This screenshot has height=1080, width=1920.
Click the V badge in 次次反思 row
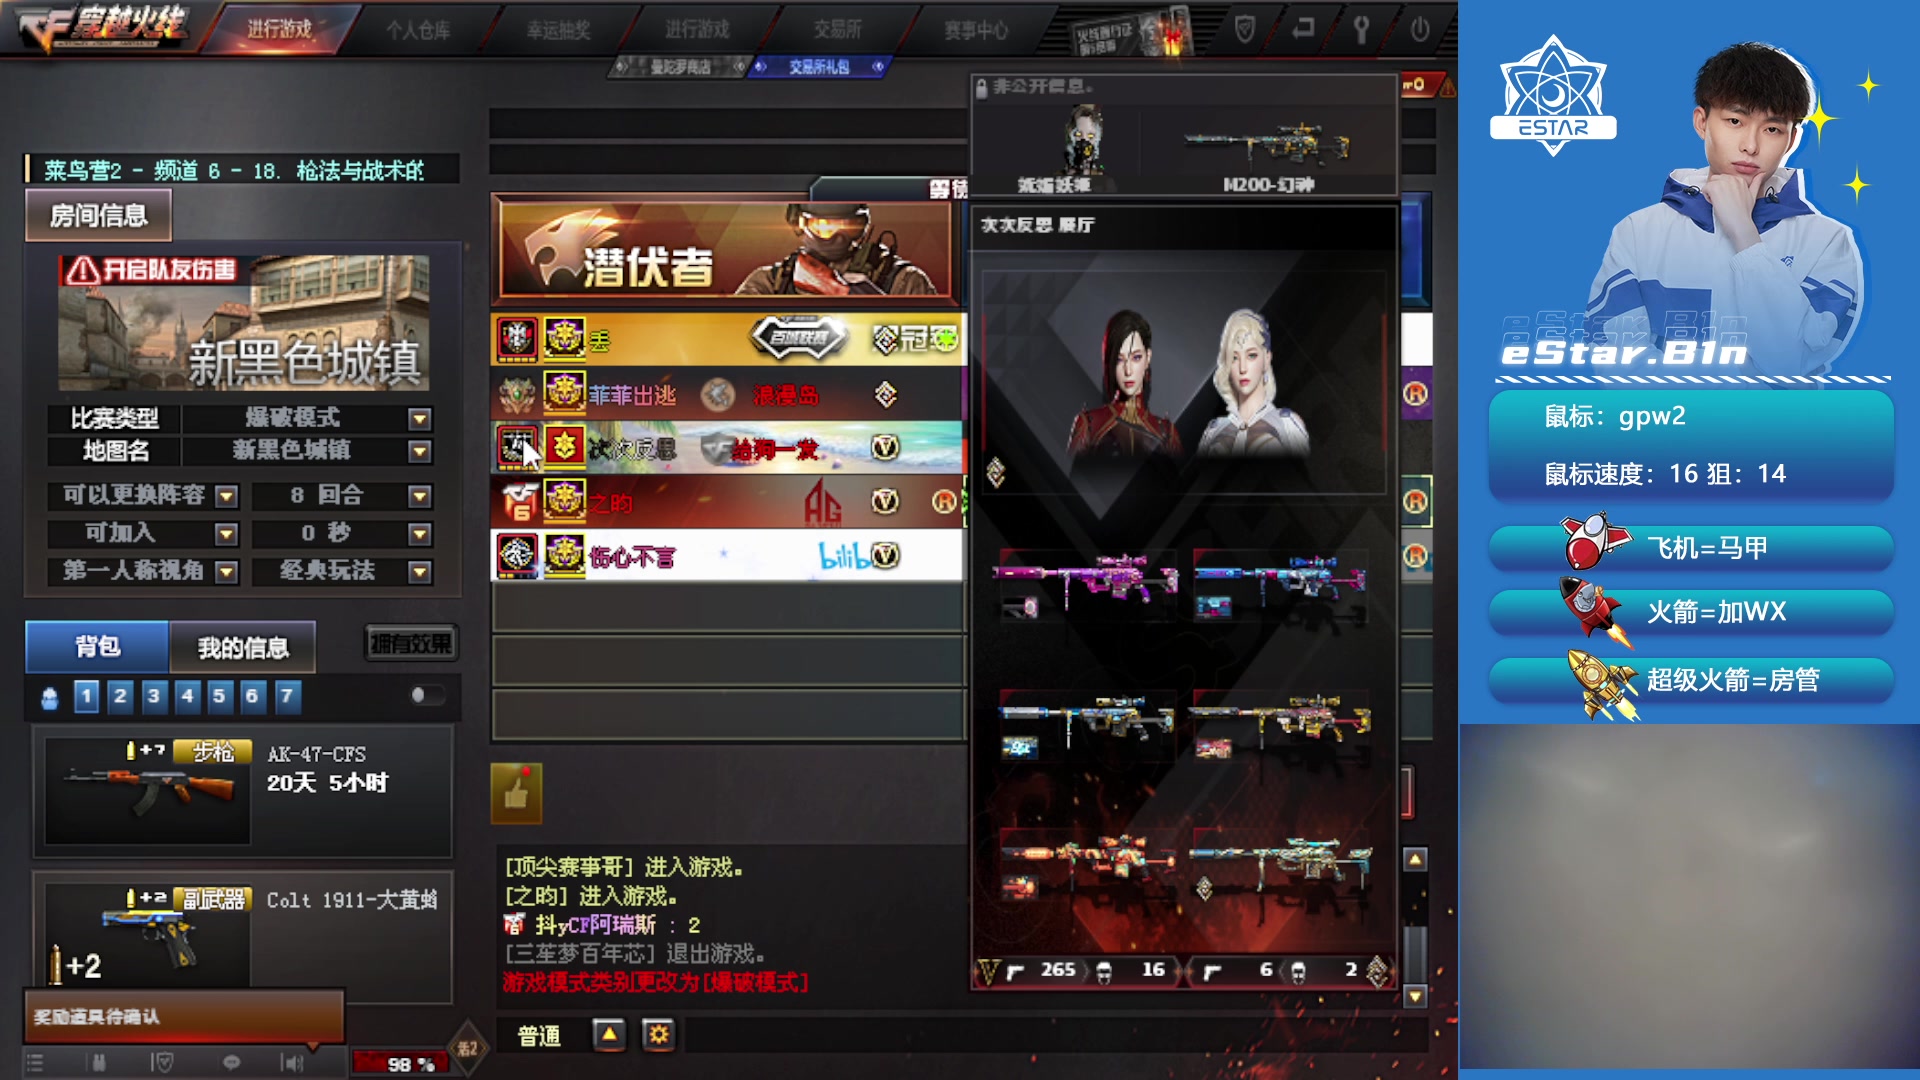(x=885, y=447)
